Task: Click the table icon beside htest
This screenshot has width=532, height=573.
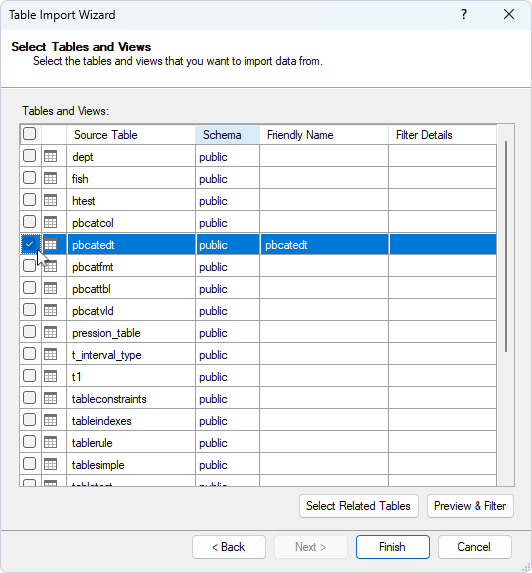Action: tap(50, 200)
